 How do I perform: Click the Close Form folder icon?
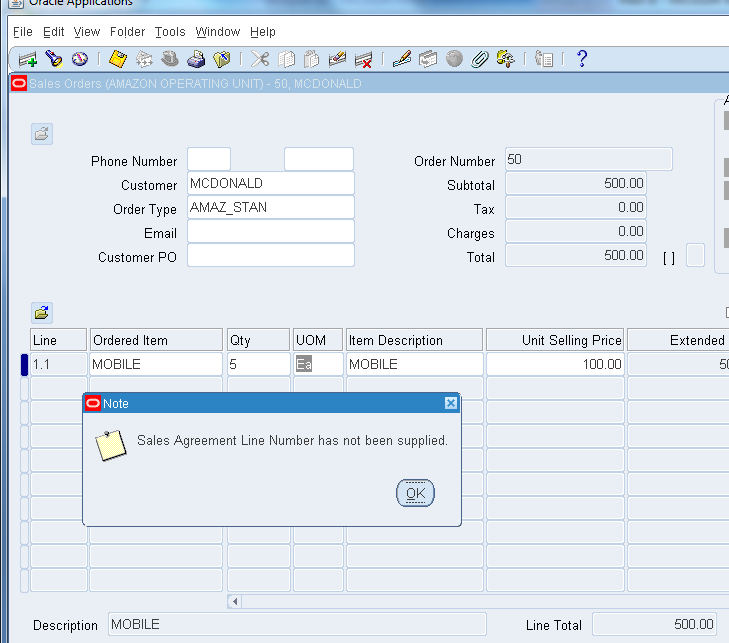222,59
